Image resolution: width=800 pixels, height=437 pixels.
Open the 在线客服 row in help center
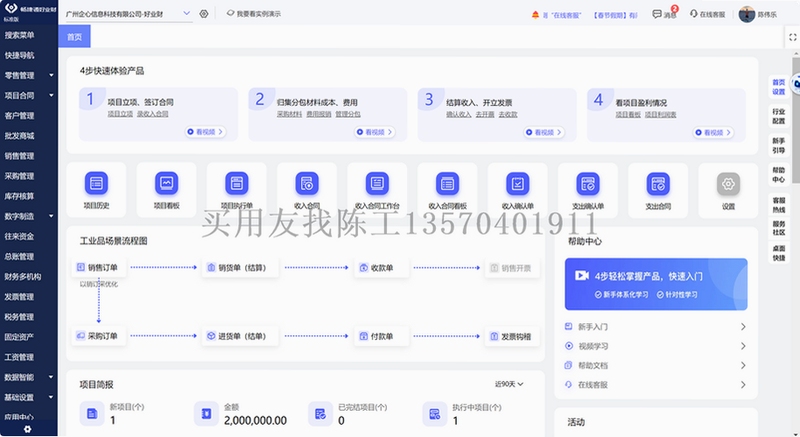tap(656, 385)
